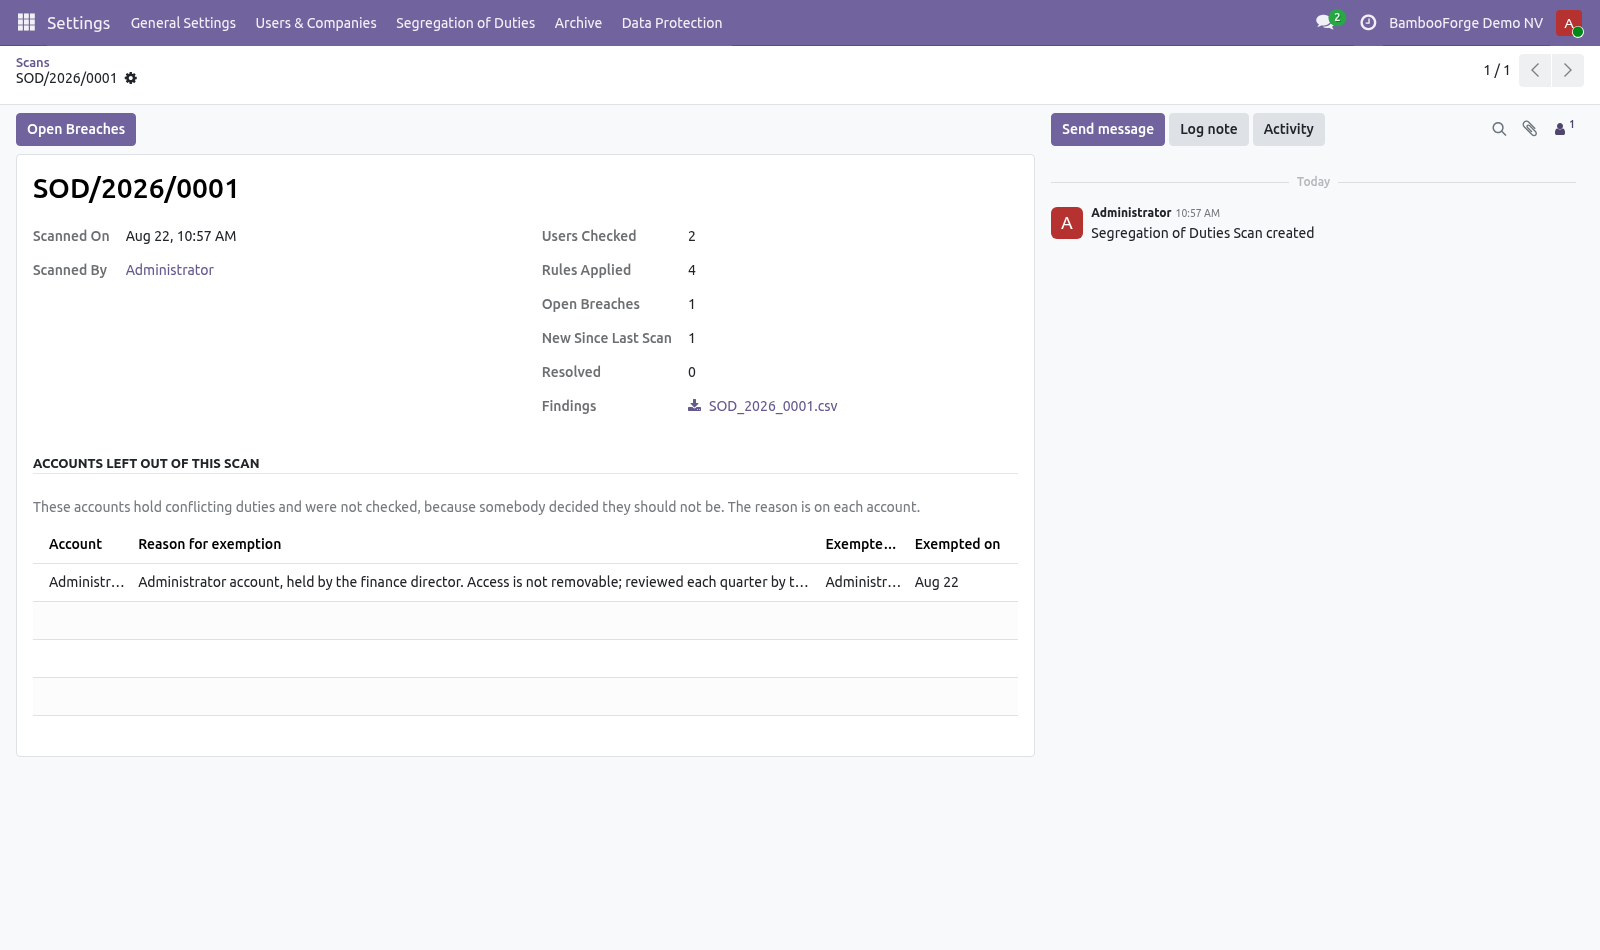1600x950 pixels.
Task: Open the Segregation of Duties menu
Action: click(x=465, y=22)
